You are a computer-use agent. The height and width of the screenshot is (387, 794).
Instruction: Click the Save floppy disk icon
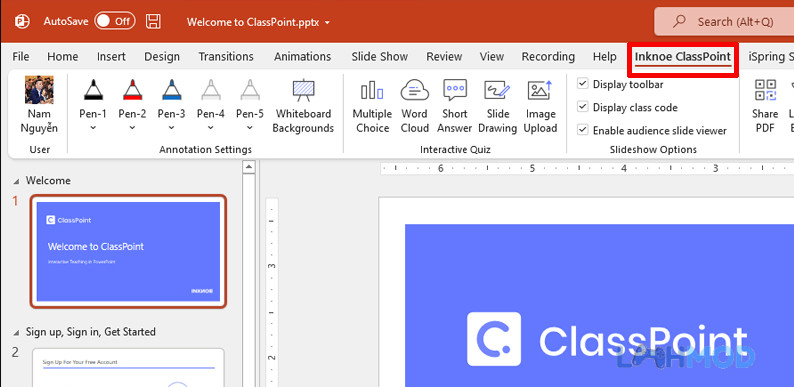(x=153, y=21)
